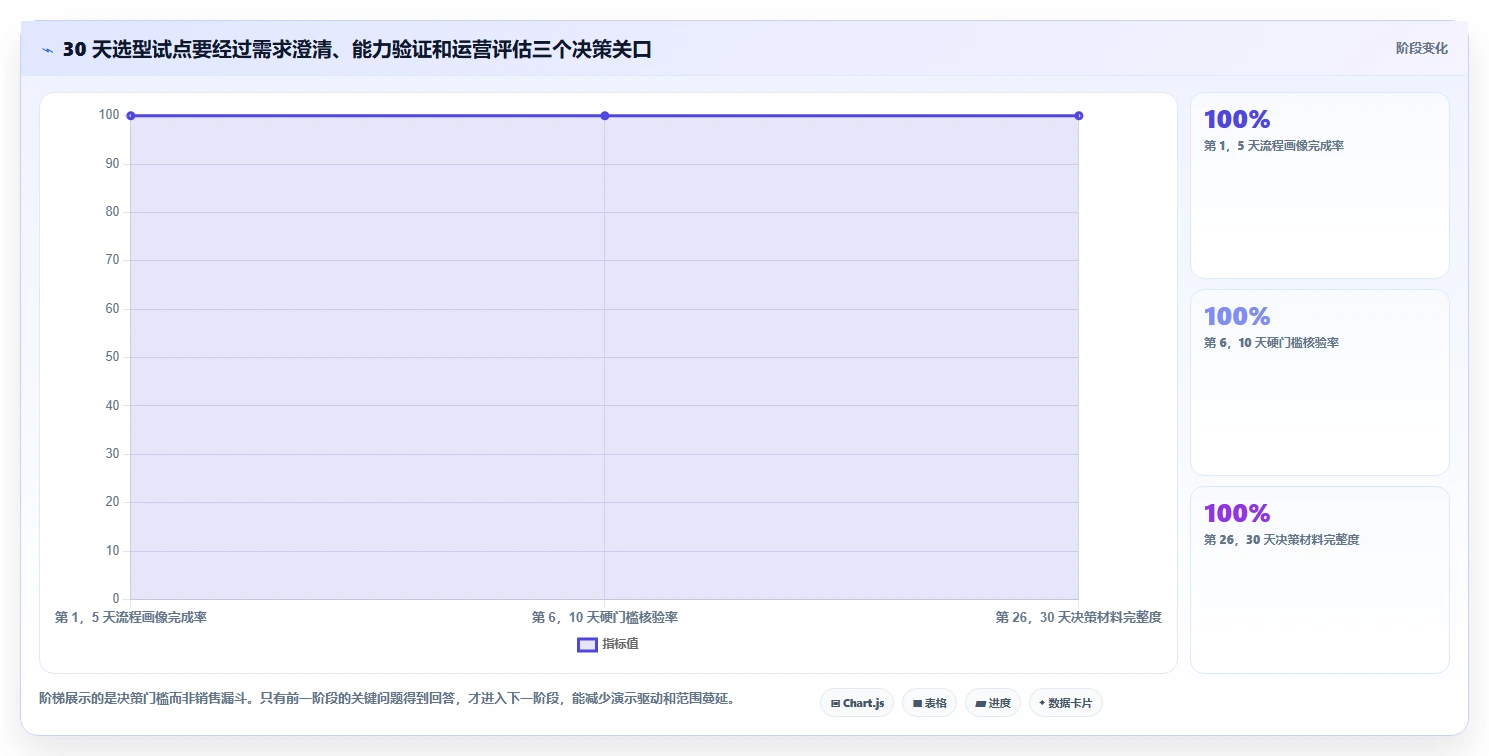This screenshot has height=756, width=1489.
Task: Click the 100% value above 第 6，10 天硬门槛核验率 card caption
Action: pyautogui.click(x=1237, y=317)
